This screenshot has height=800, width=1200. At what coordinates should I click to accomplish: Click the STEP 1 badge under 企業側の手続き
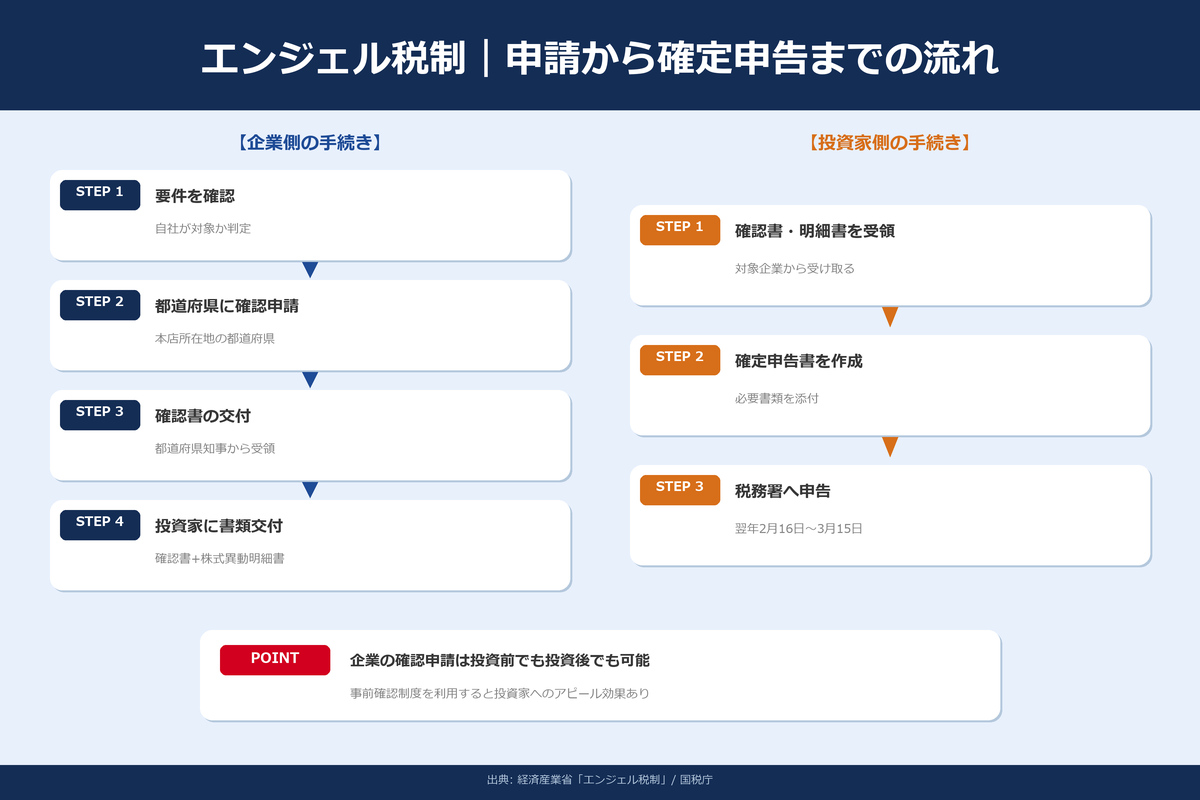coord(99,195)
